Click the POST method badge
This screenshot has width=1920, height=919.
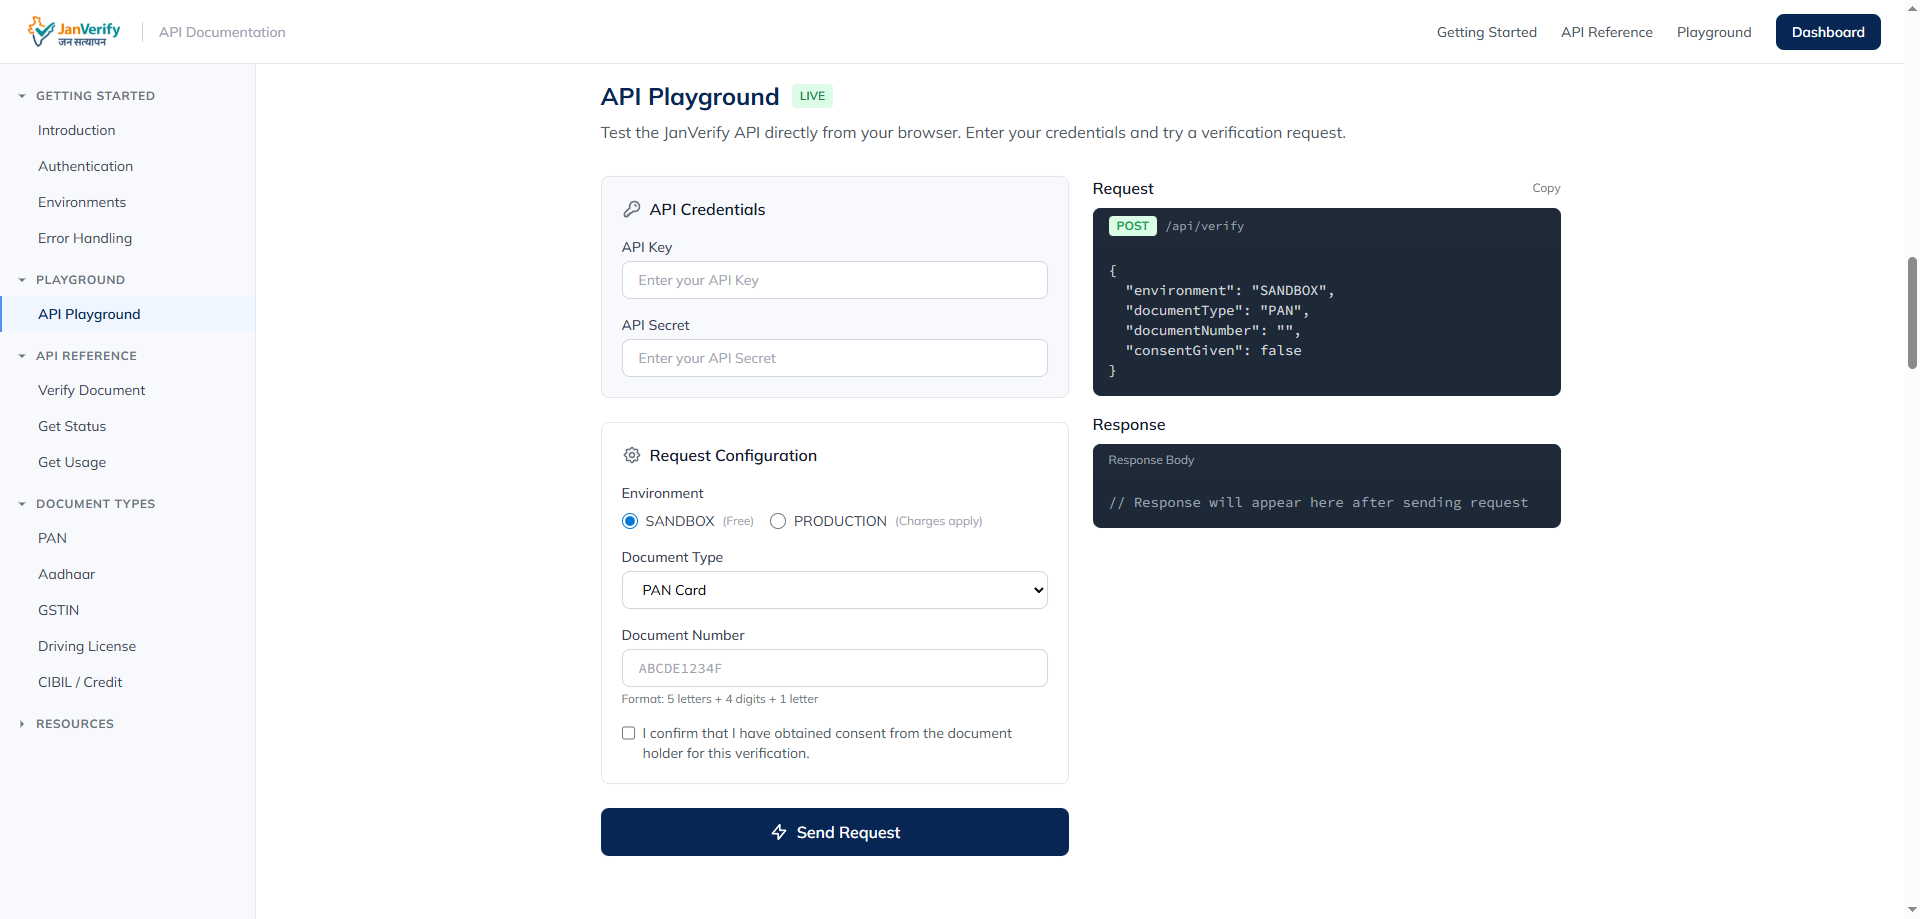click(1132, 226)
